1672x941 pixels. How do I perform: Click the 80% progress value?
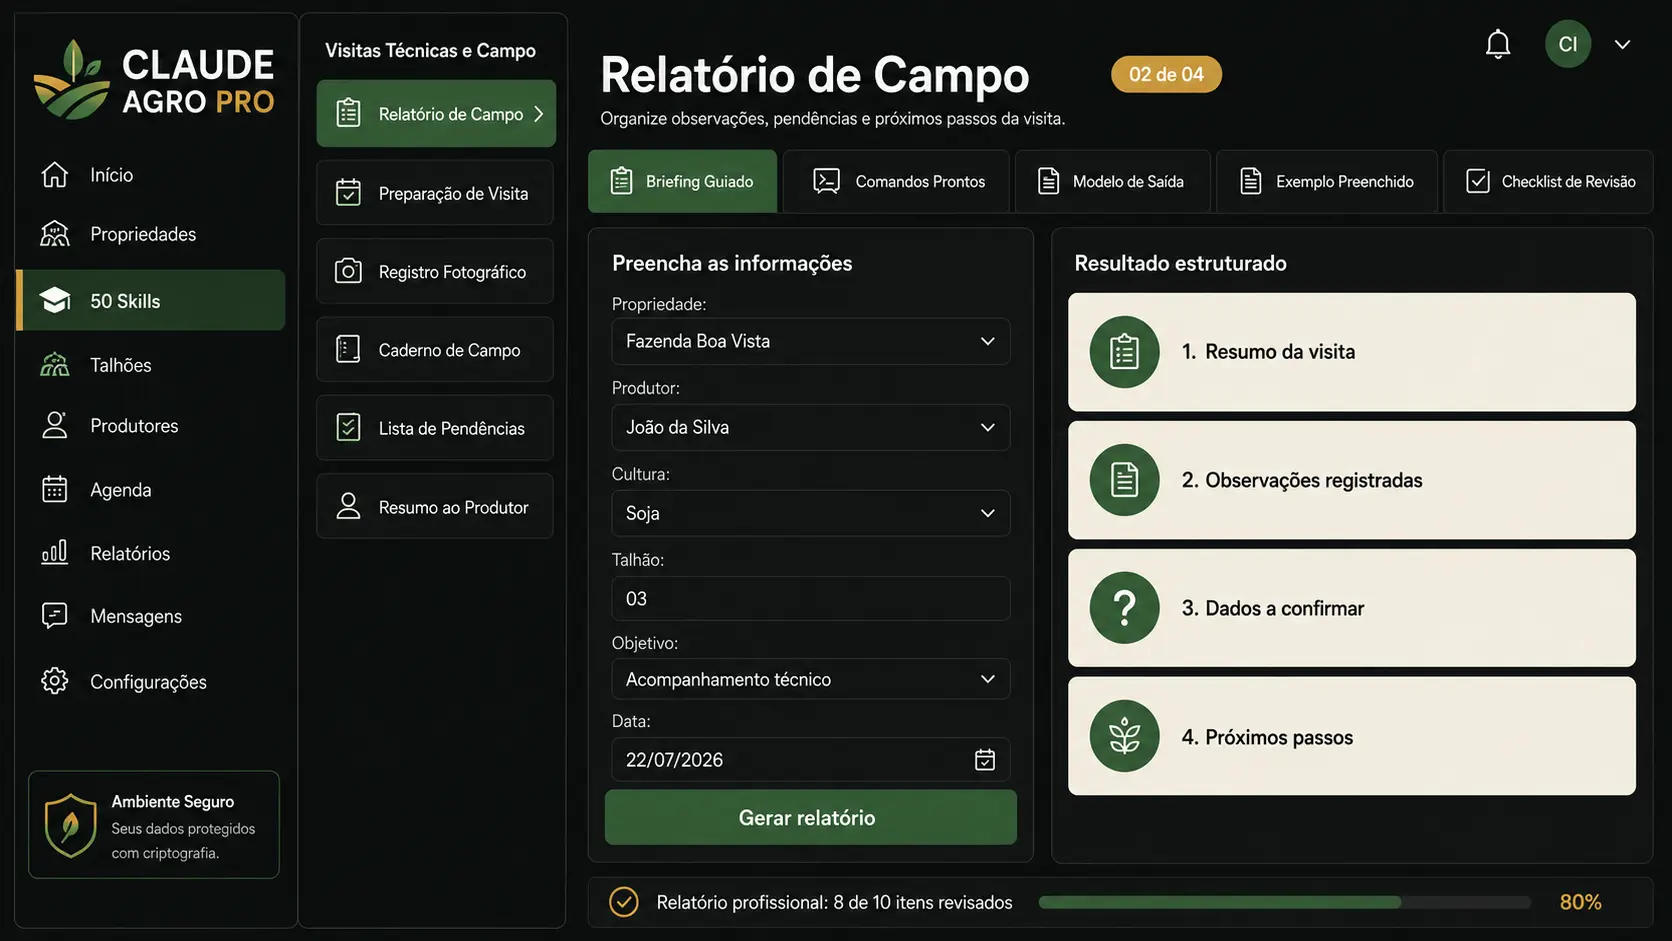click(1580, 902)
